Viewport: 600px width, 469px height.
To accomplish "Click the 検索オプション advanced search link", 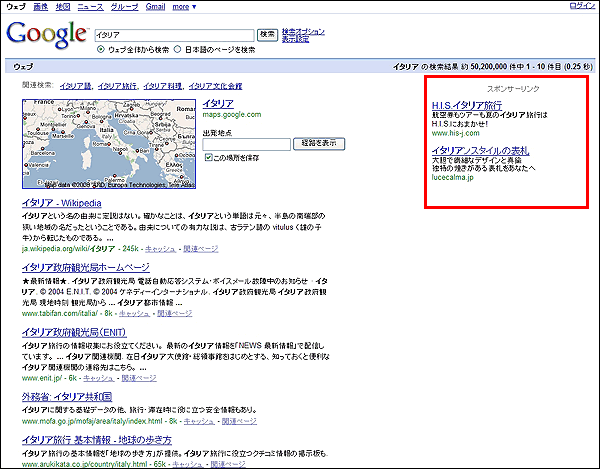I will (x=303, y=31).
